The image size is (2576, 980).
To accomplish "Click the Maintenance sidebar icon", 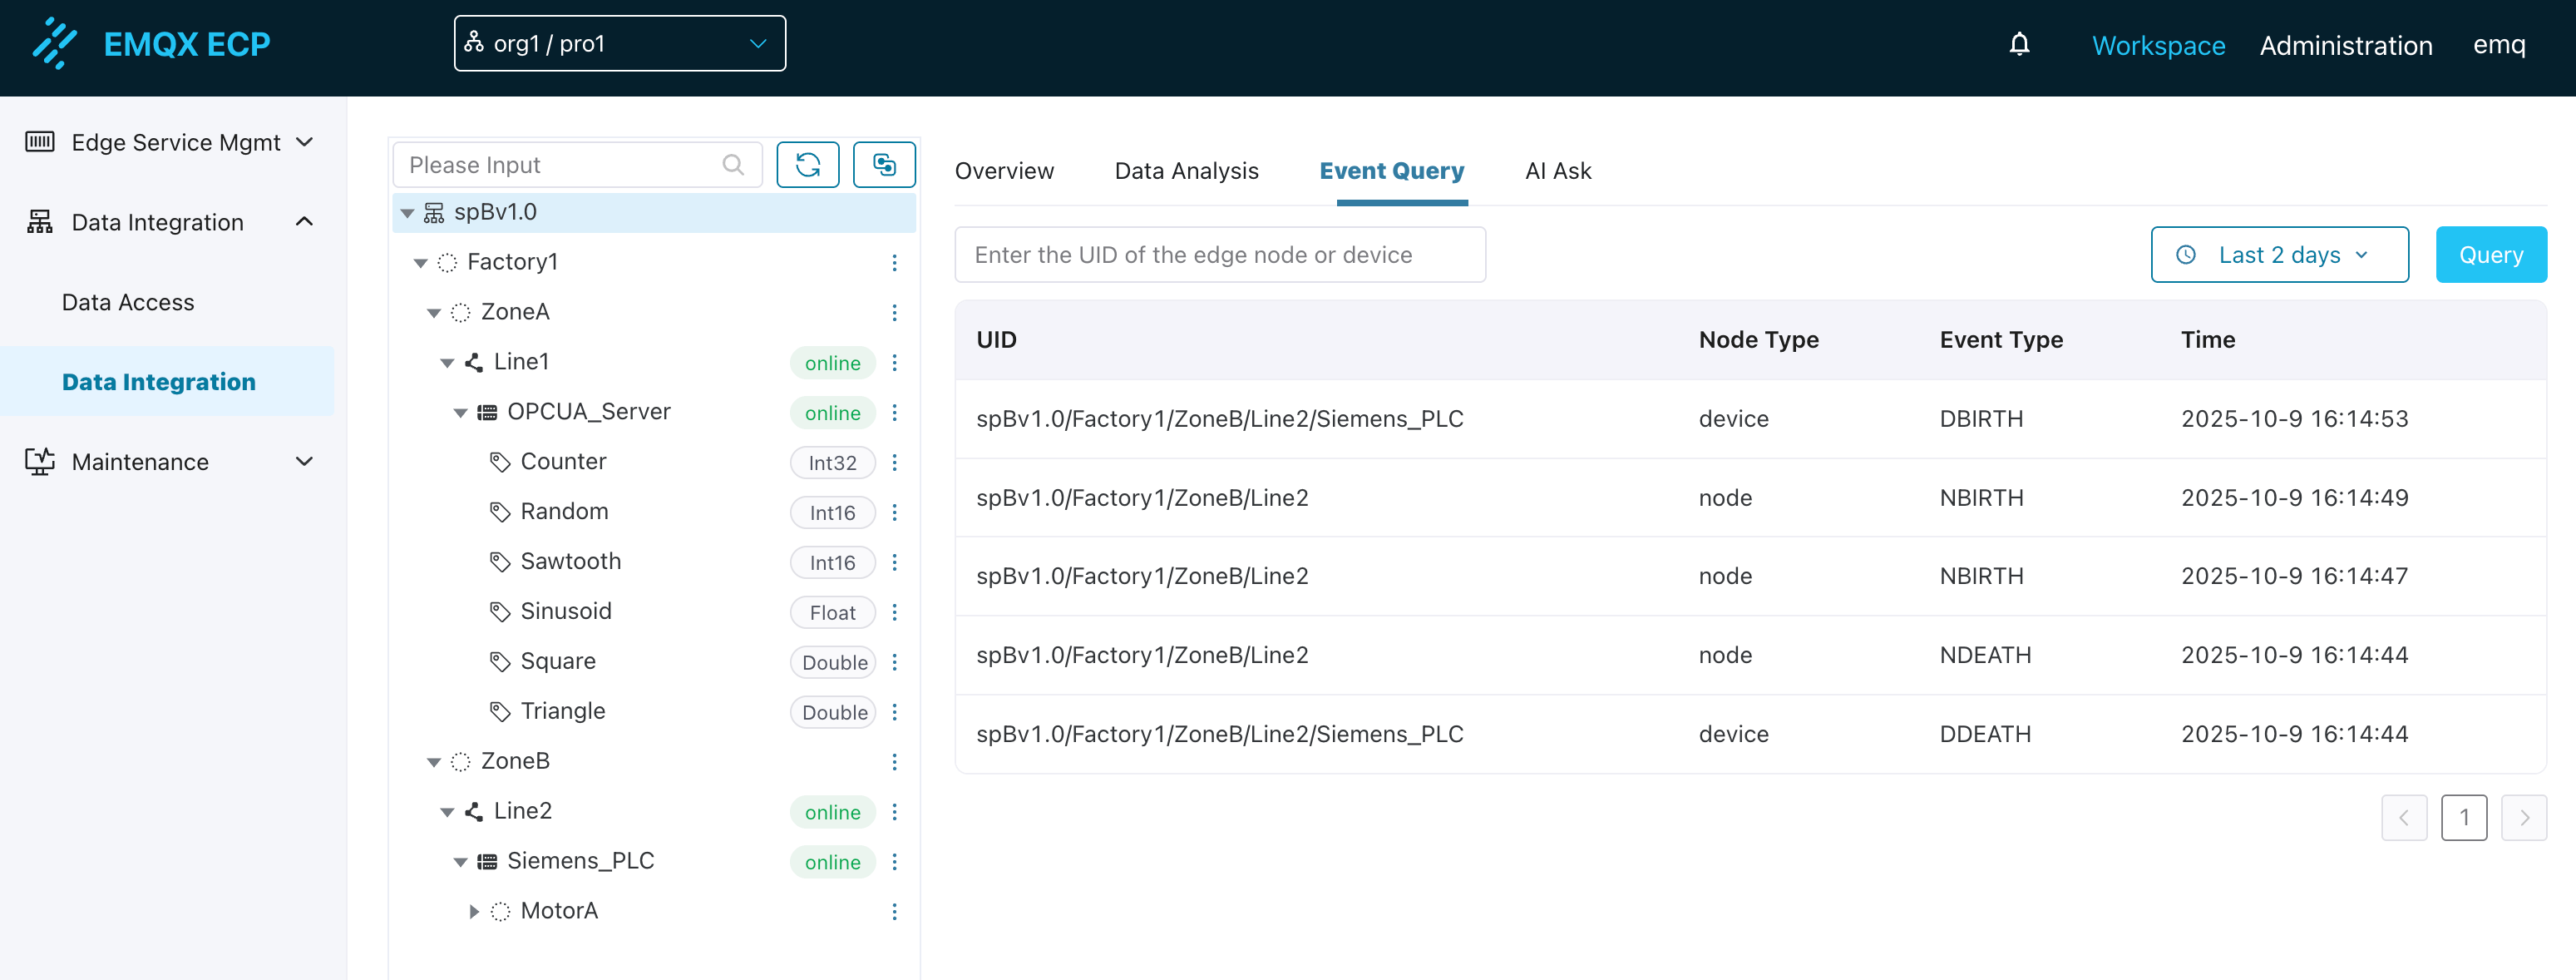I will (39, 461).
